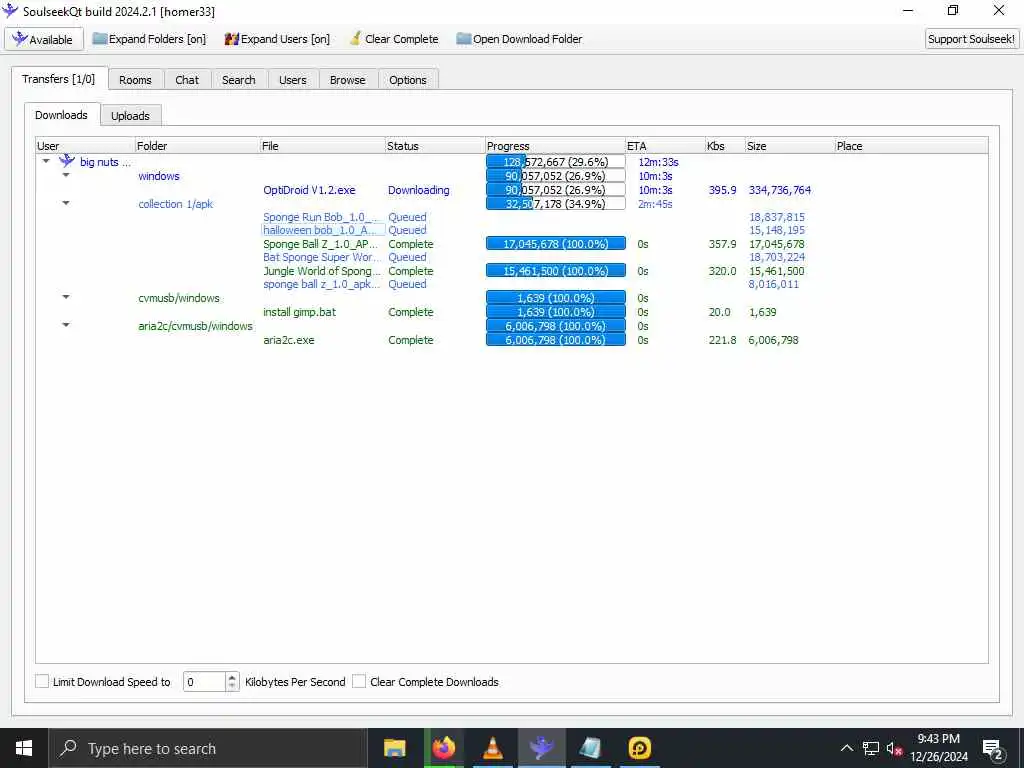The width and height of the screenshot is (1024, 768).
Task: Open the Options tab
Action: pos(408,80)
